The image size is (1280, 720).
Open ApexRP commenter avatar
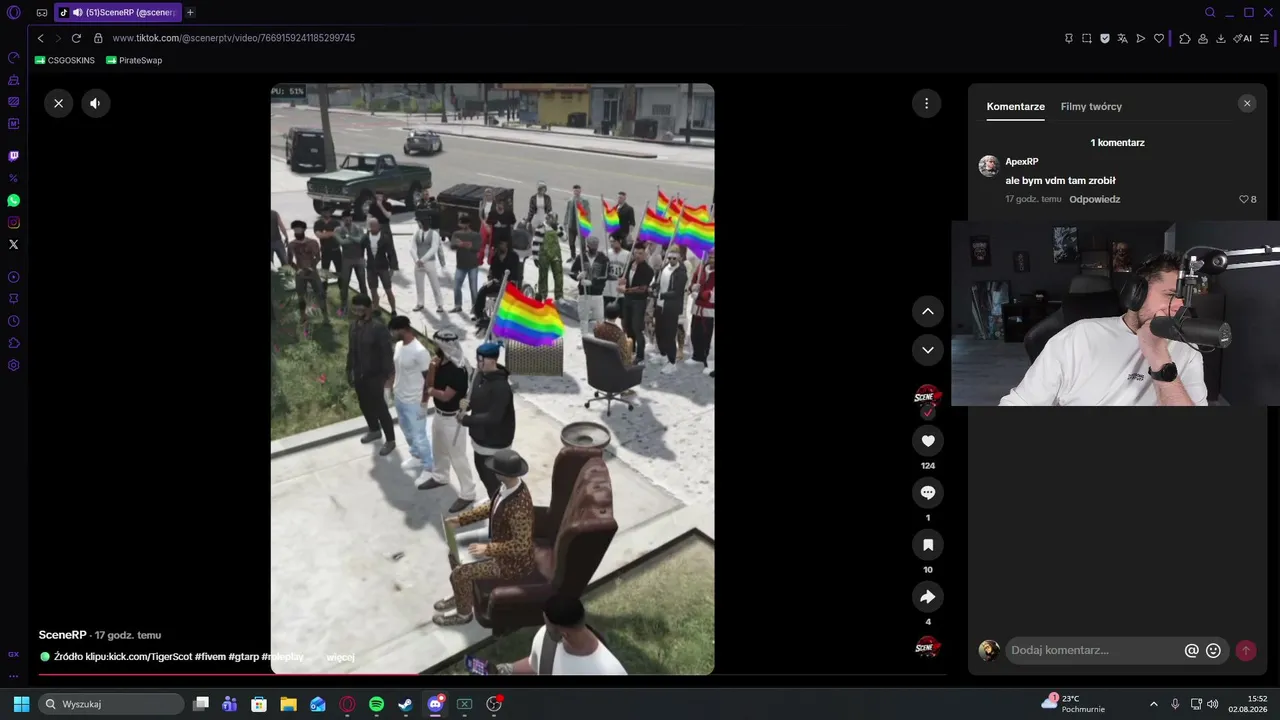(989, 166)
